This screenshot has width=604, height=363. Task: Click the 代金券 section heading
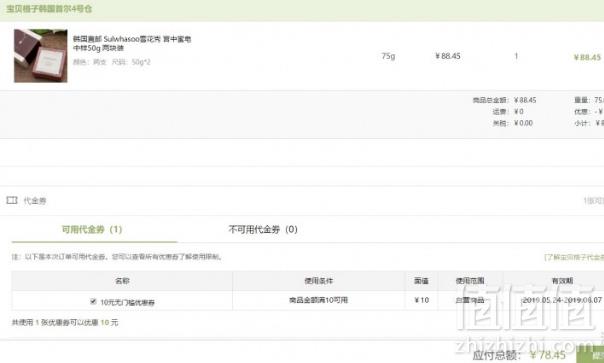click(x=35, y=200)
